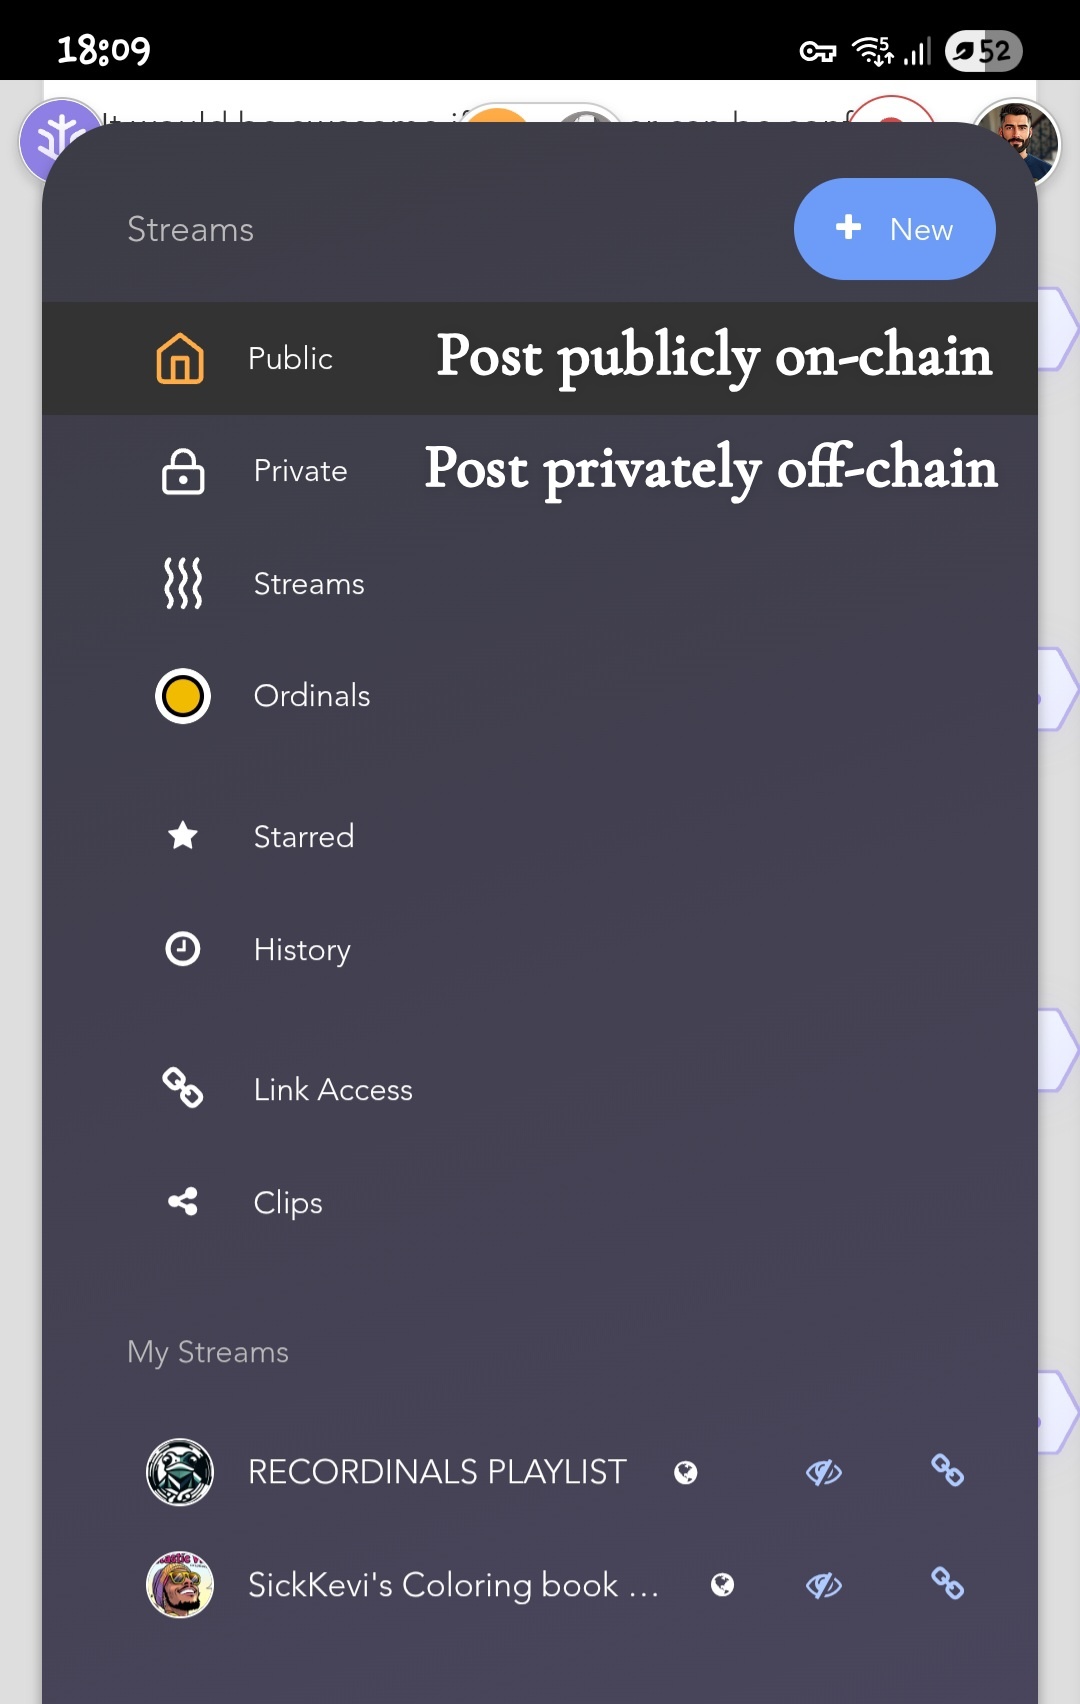Open History via the clock icon

[x=183, y=948]
